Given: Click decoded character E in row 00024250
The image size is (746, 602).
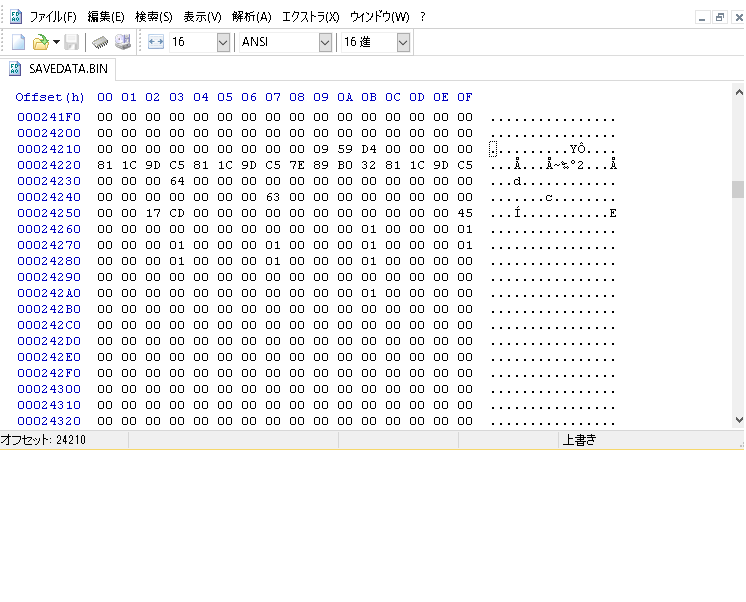Looking at the screenshot, I should (613, 213).
